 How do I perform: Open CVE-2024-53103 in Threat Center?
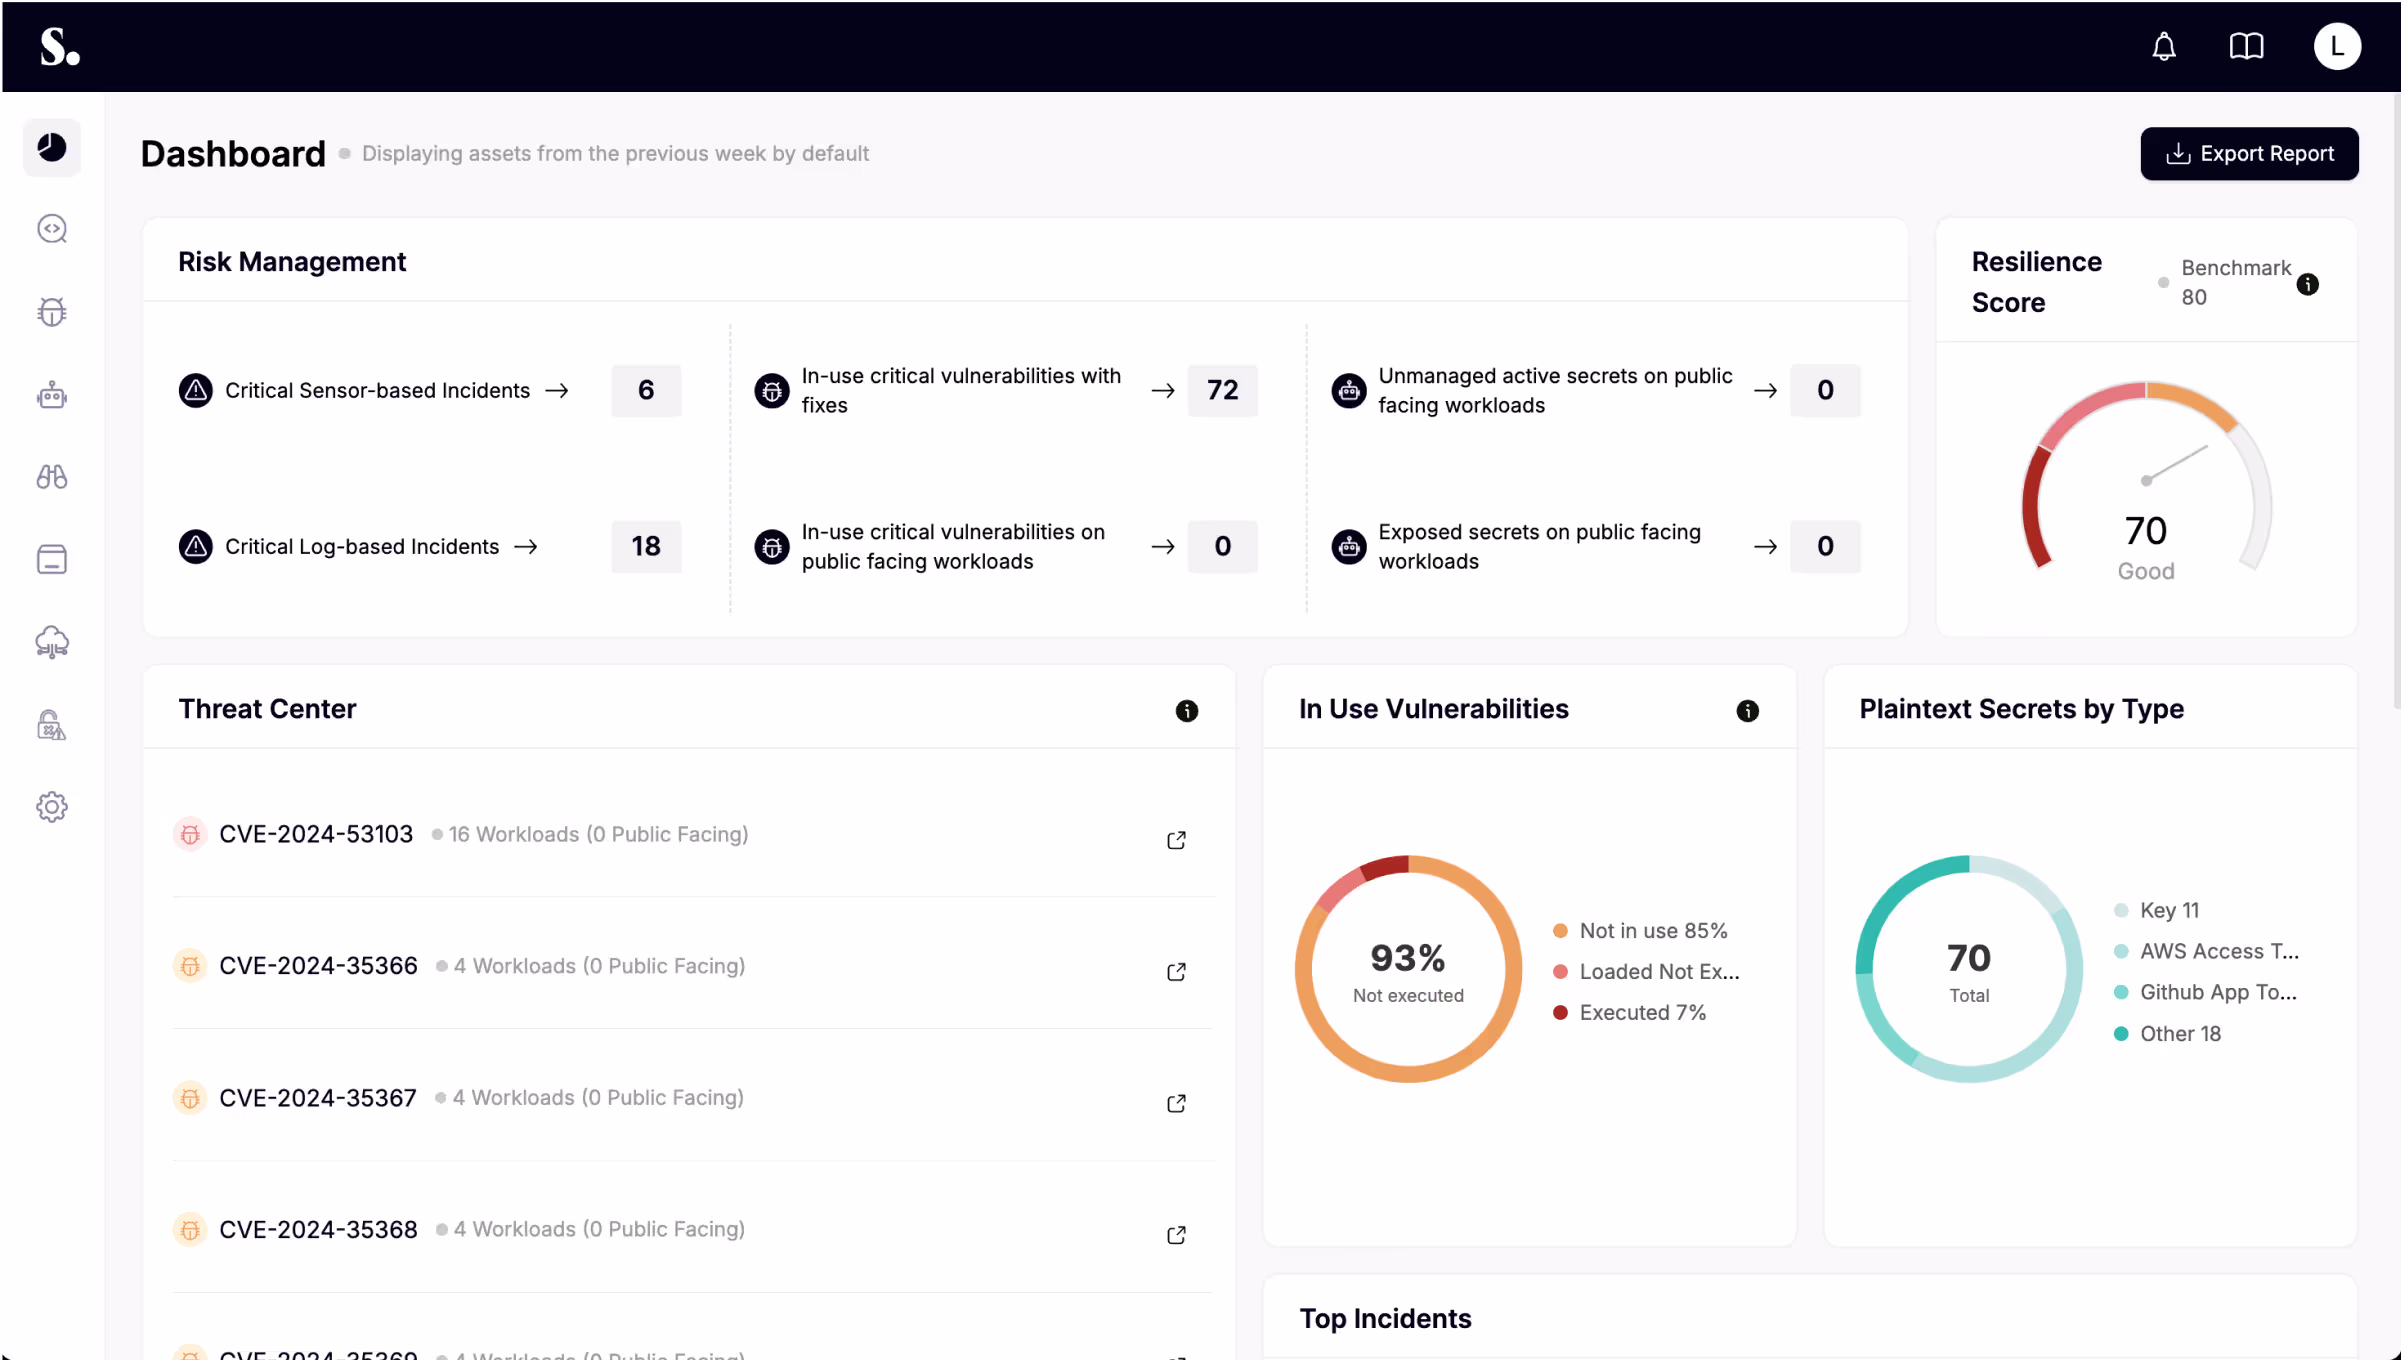coord(316,833)
